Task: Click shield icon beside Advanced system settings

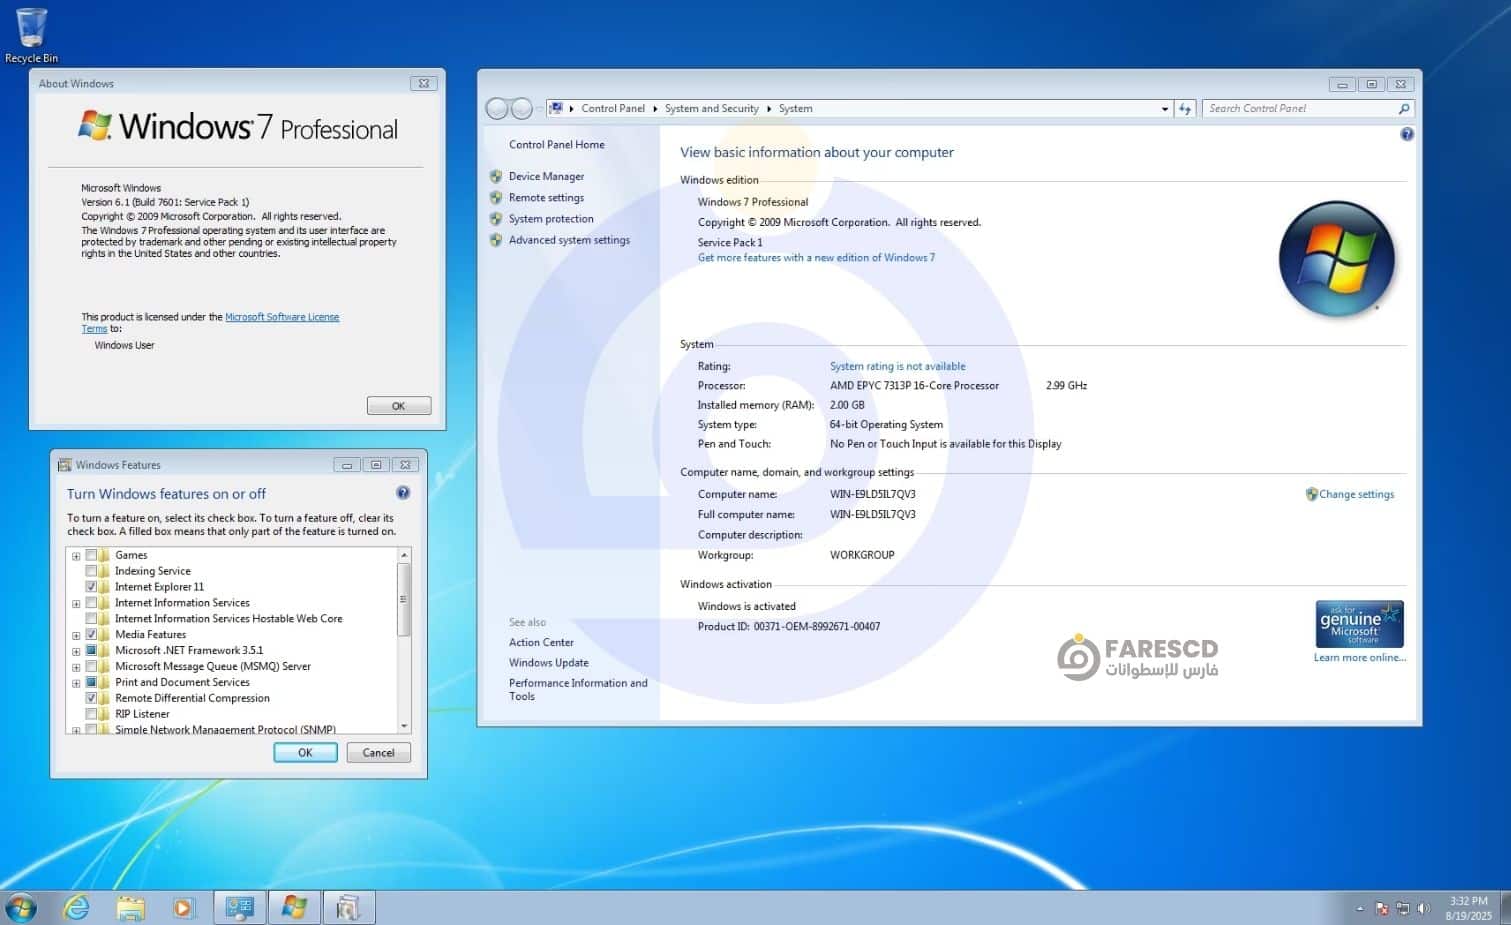Action: coord(496,240)
